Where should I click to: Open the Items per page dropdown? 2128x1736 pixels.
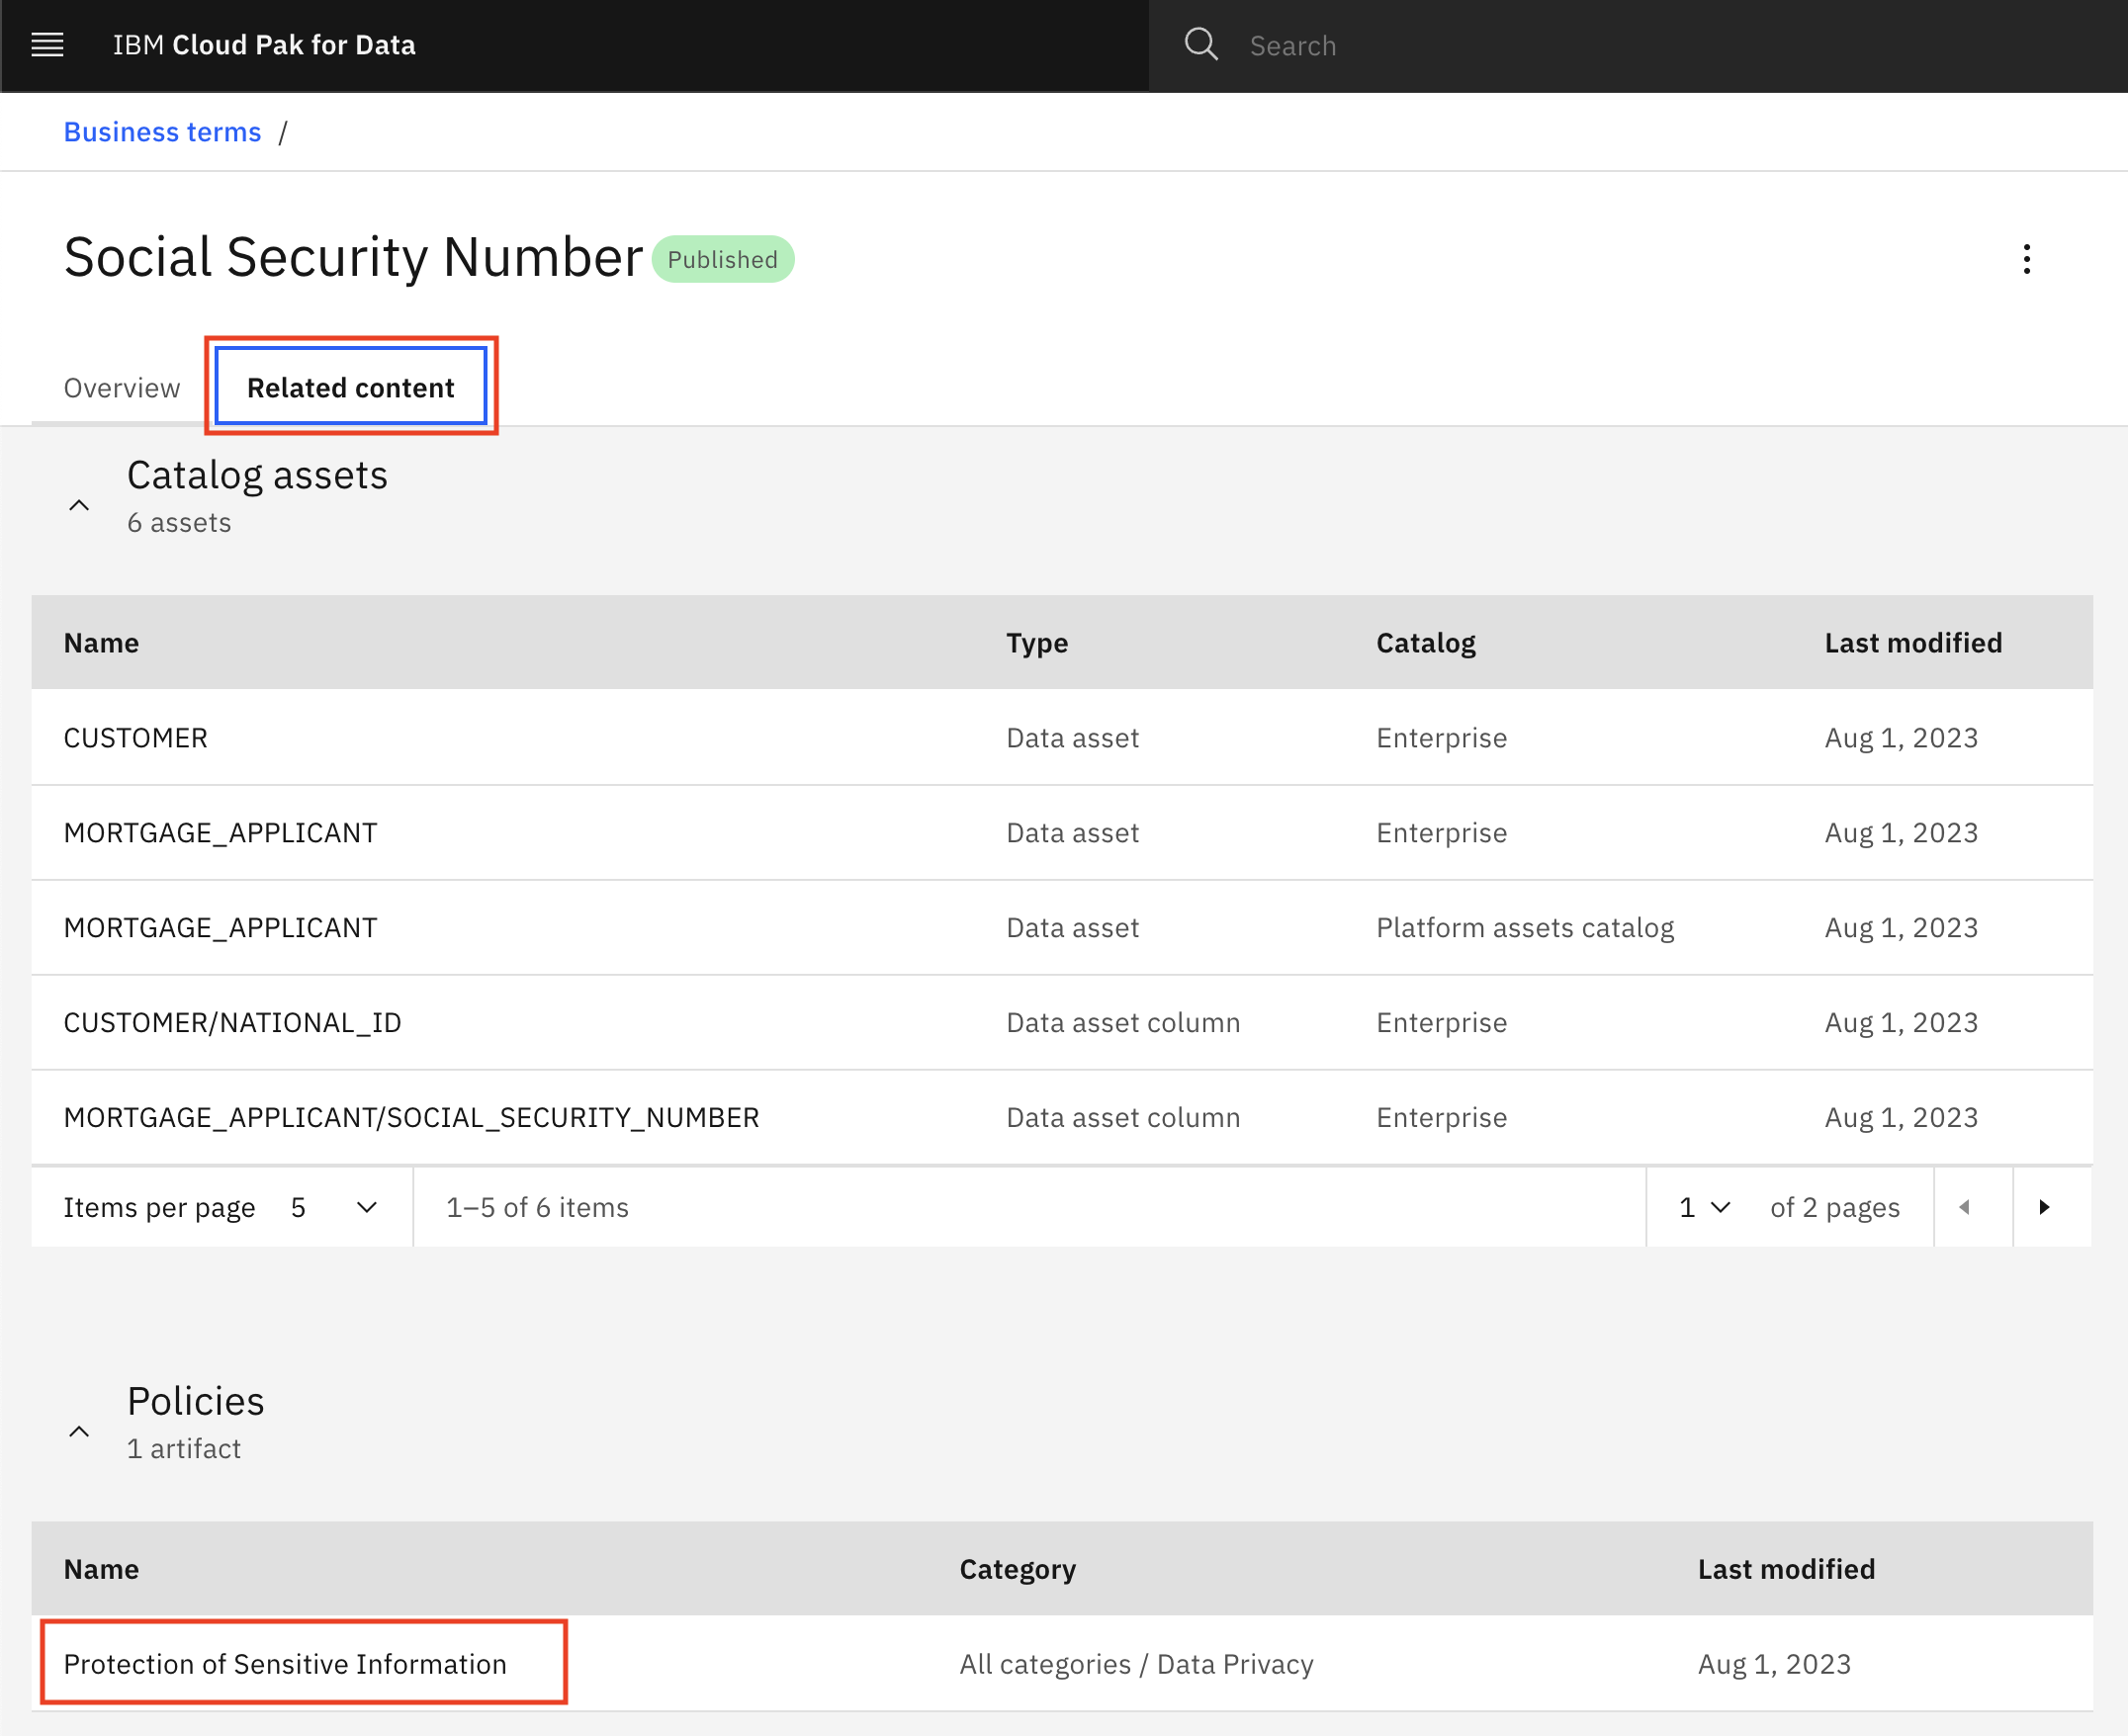pos(334,1207)
